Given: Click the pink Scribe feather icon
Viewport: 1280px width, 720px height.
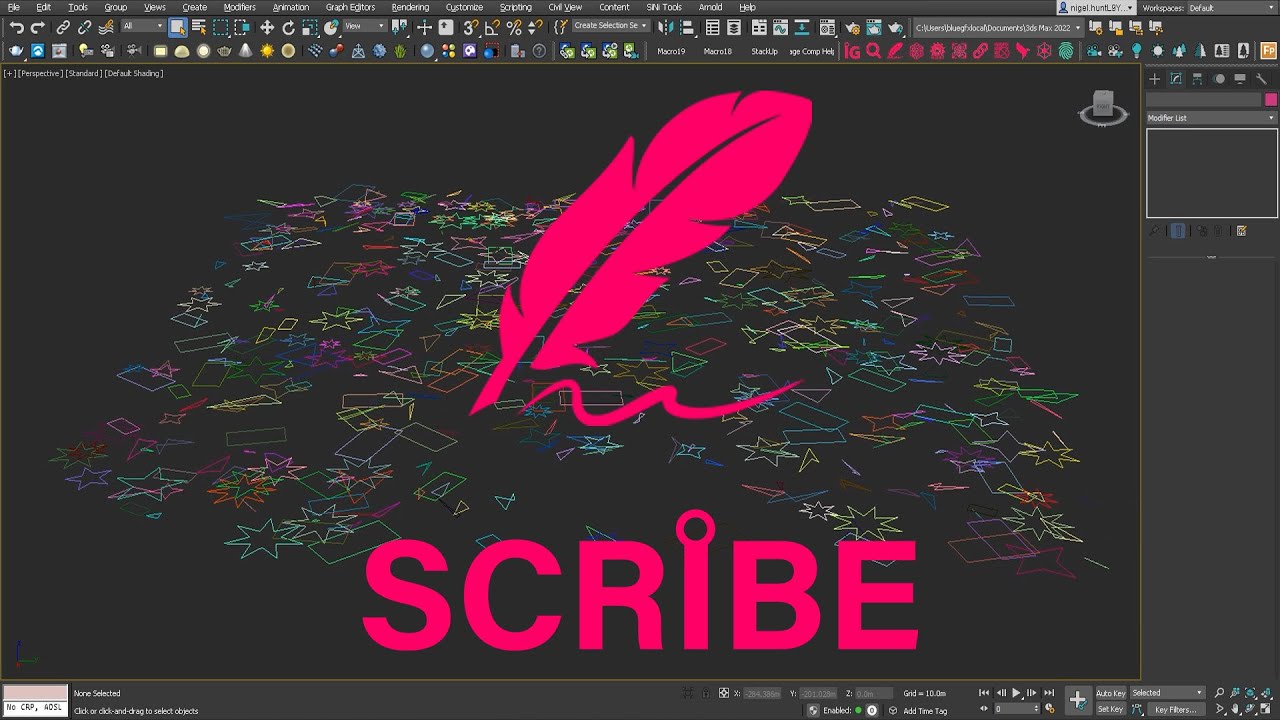Looking at the screenshot, I should (x=895, y=51).
